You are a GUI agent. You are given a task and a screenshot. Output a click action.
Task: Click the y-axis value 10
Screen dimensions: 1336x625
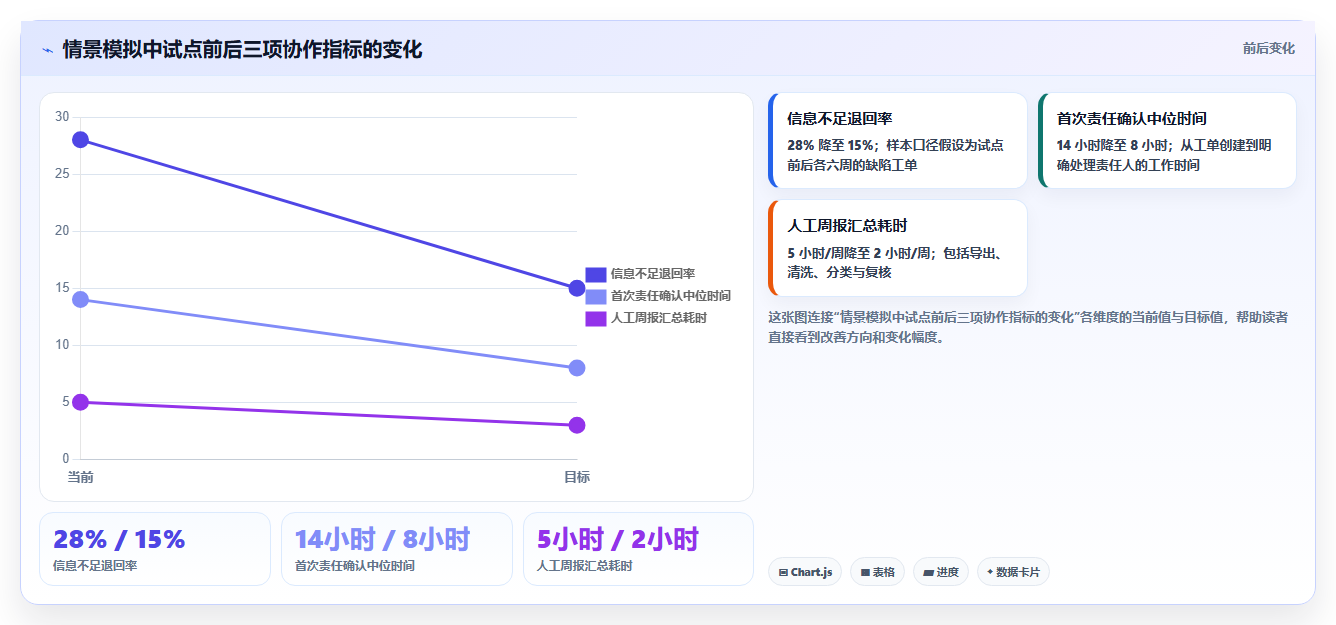pos(62,345)
